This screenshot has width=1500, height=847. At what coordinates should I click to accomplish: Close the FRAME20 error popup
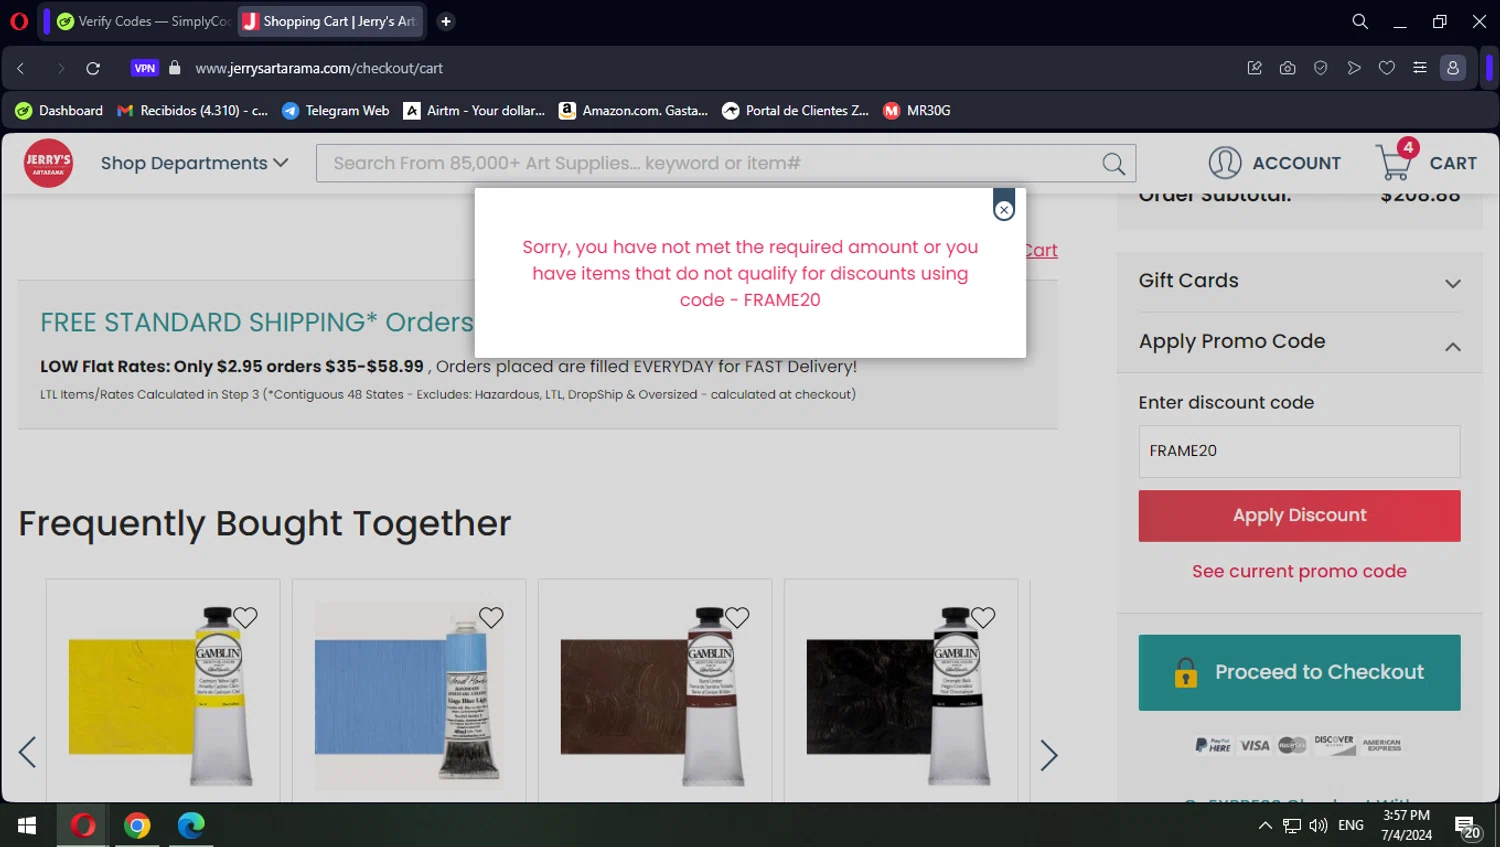(x=1004, y=210)
